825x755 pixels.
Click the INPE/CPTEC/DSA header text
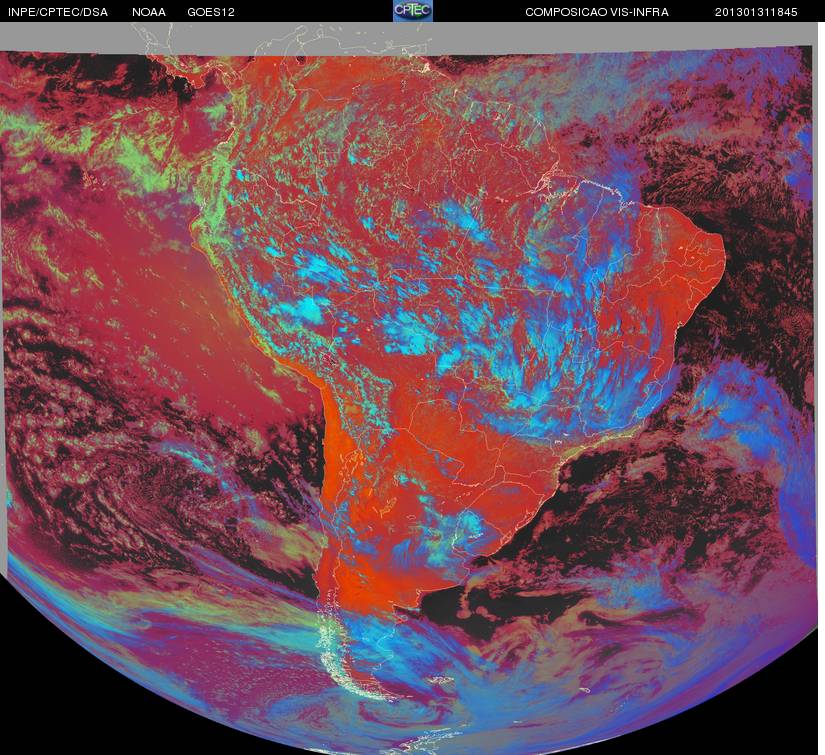point(58,12)
